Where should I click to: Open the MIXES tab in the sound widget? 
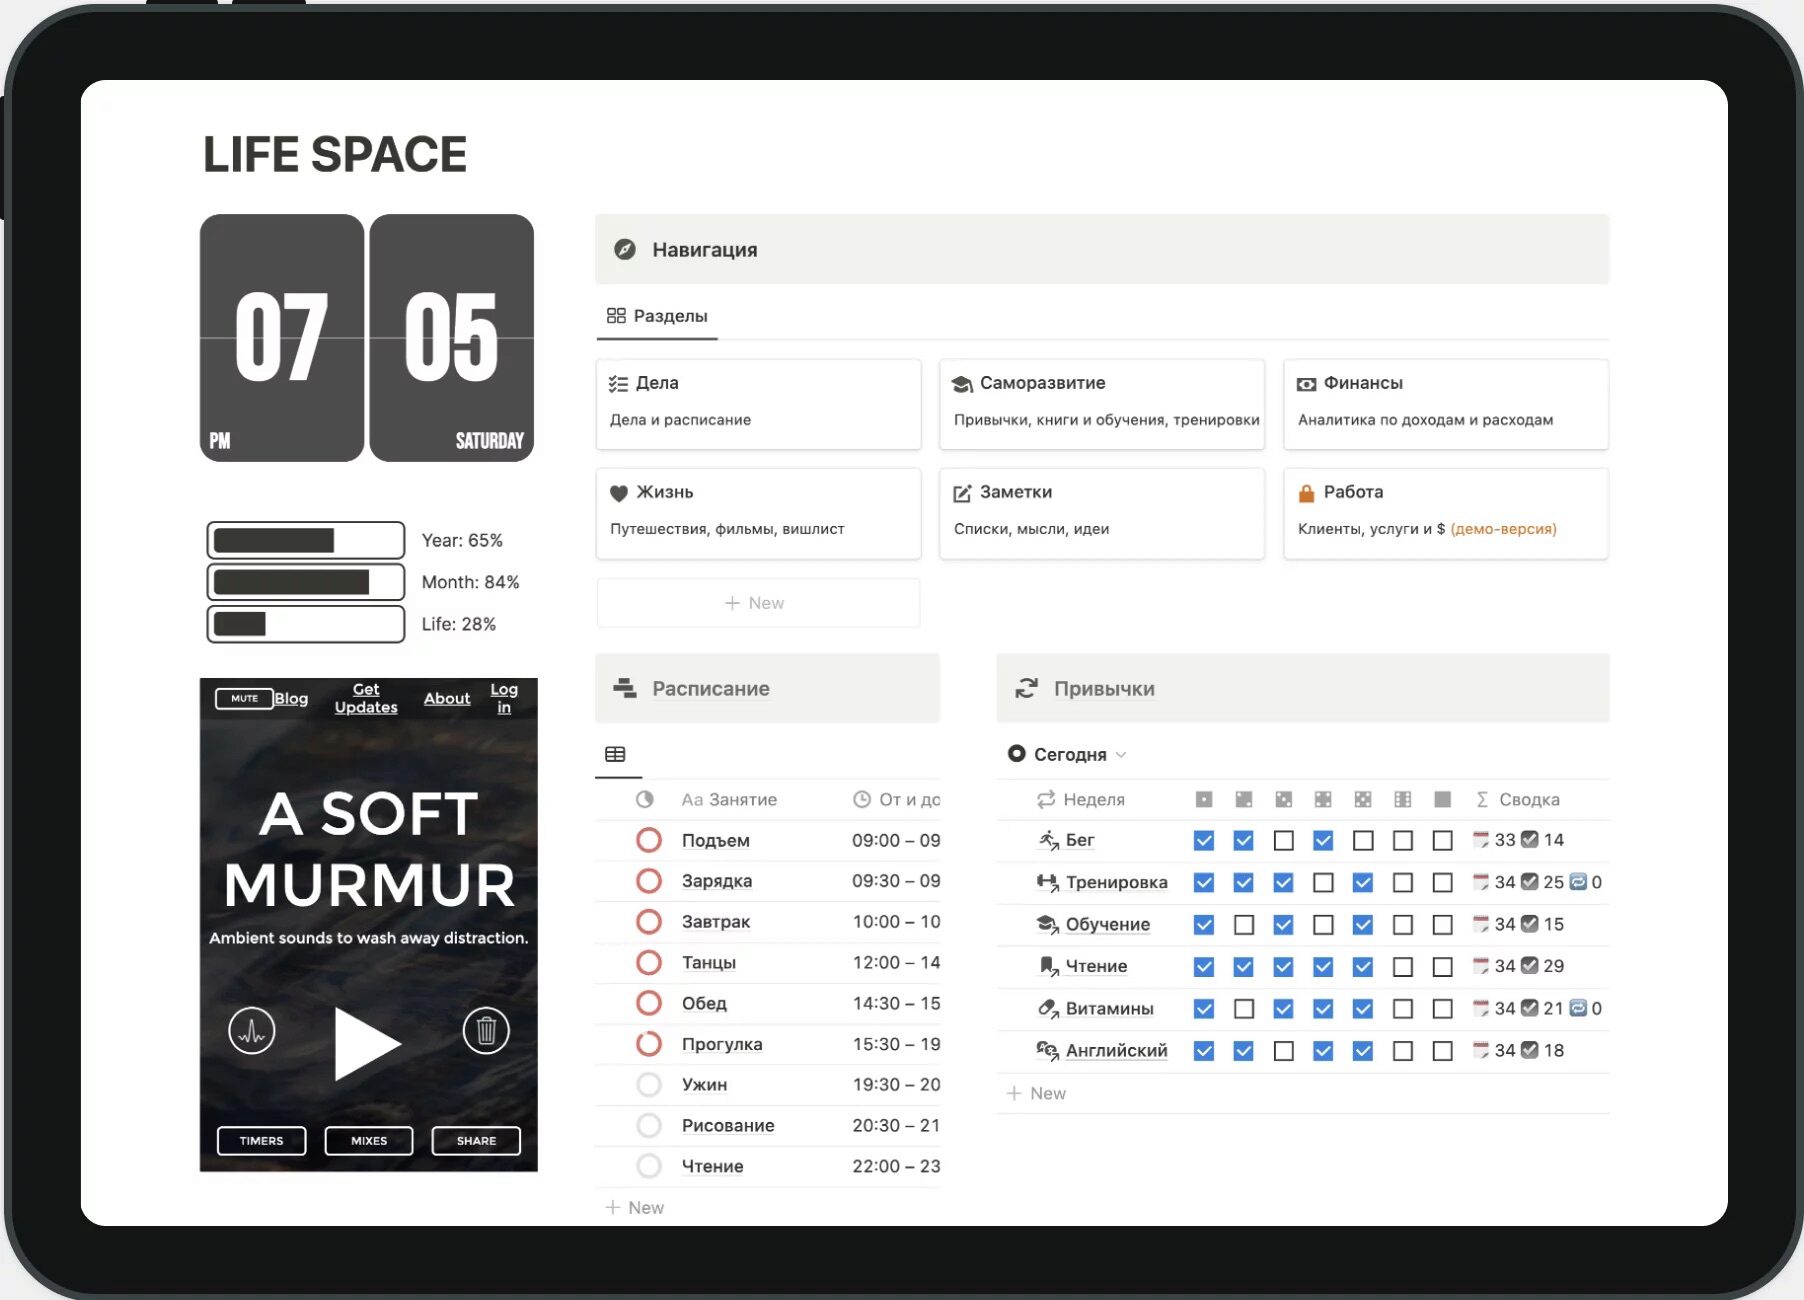click(x=368, y=1140)
